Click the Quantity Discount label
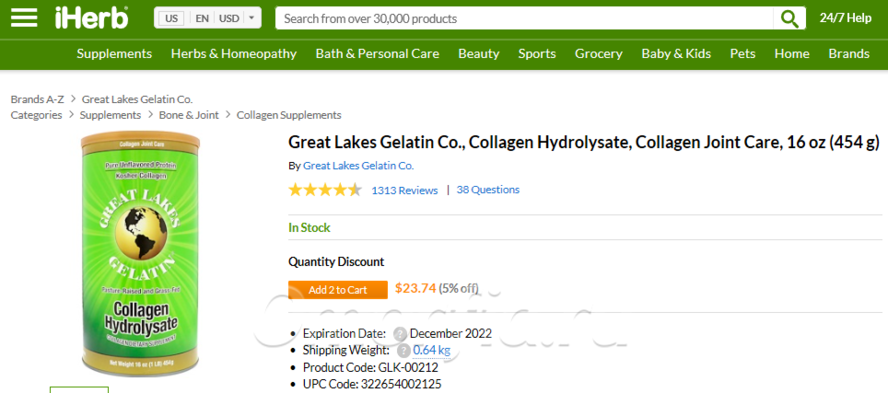This screenshot has height=393, width=888. pyautogui.click(x=336, y=262)
